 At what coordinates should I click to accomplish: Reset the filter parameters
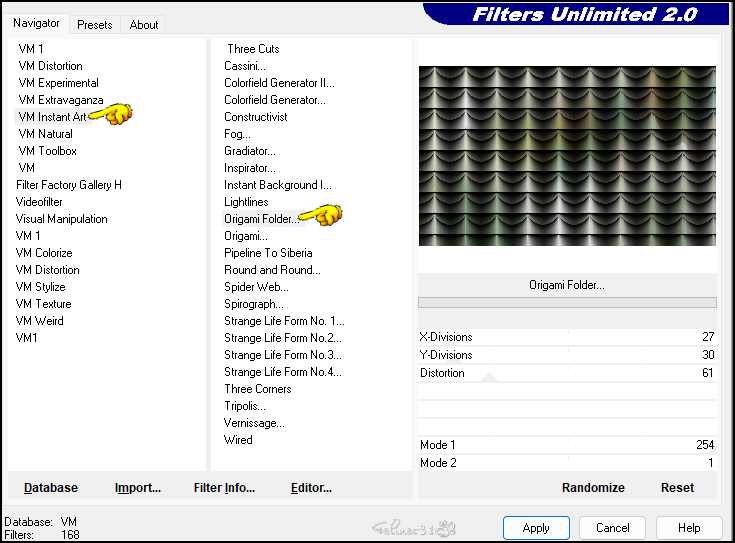pos(677,488)
